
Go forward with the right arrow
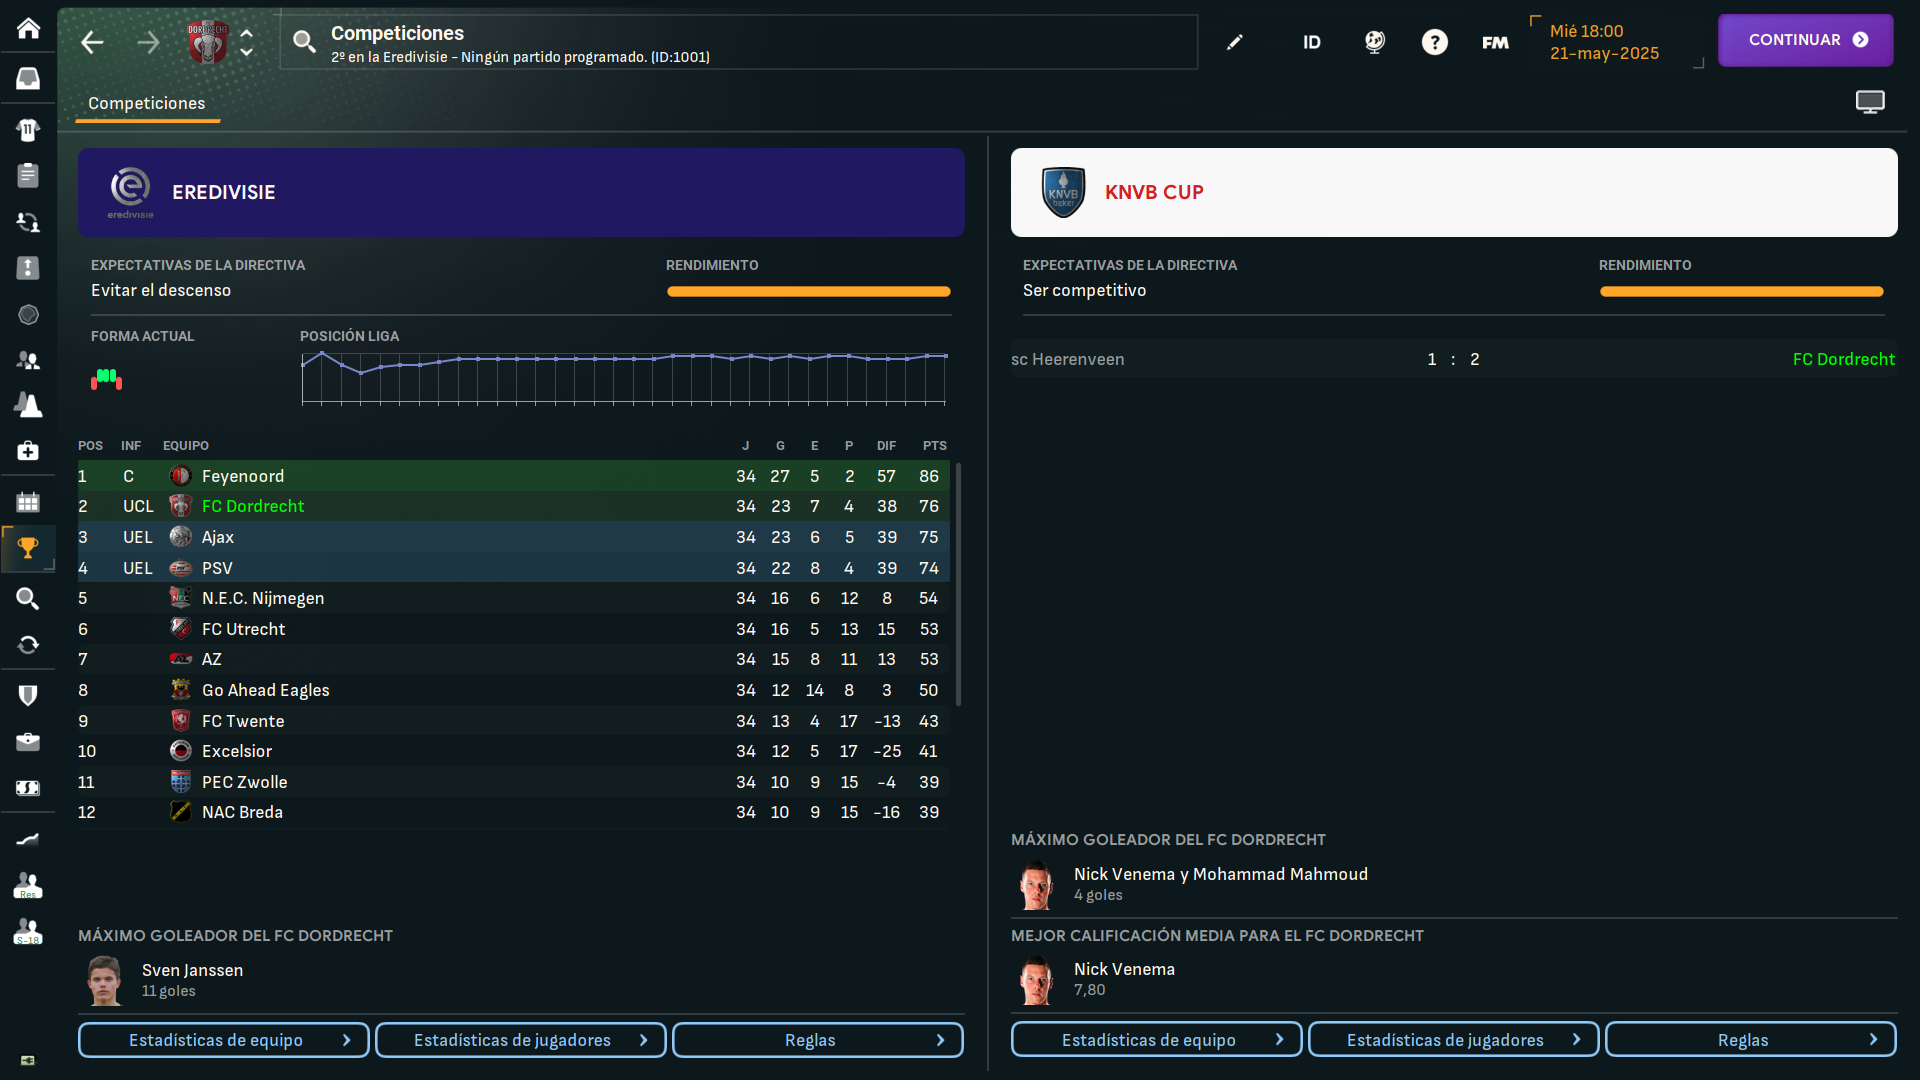click(148, 42)
